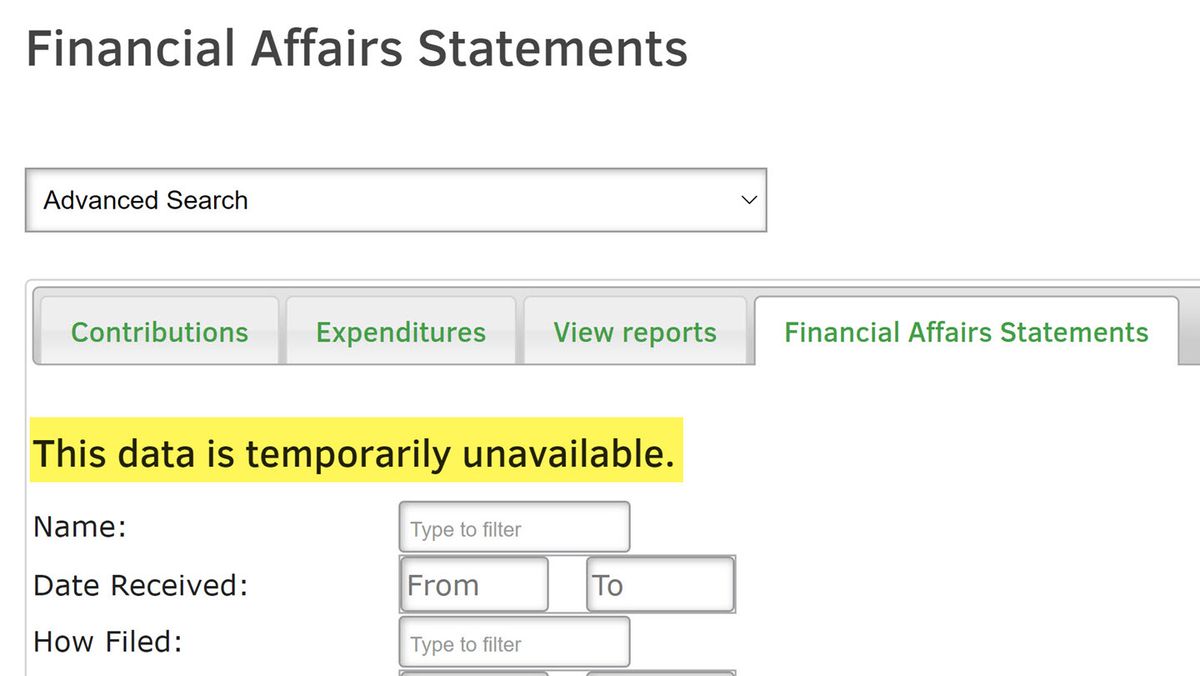Click the Name: label
This screenshot has width=1200, height=676.
pyautogui.click(x=80, y=527)
